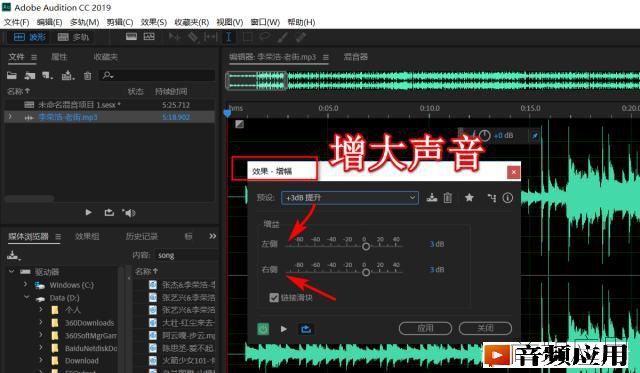Click the trash icon in Files panel
This screenshot has width=640, height=373.
[87, 75]
